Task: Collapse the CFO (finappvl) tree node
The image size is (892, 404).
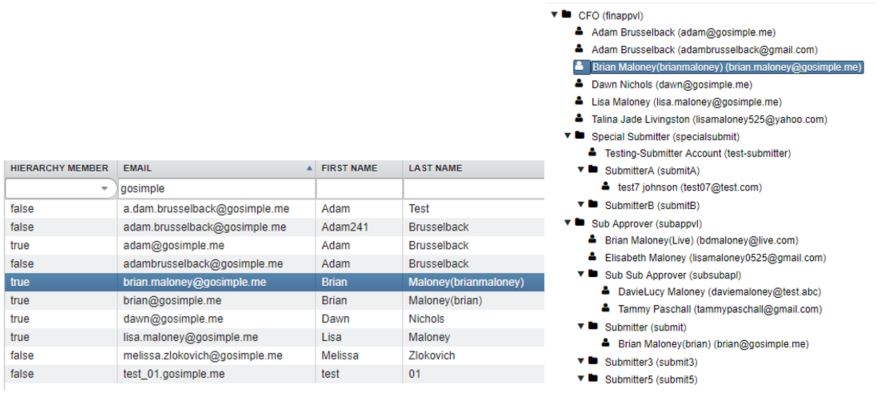Action: pos(554,15)
